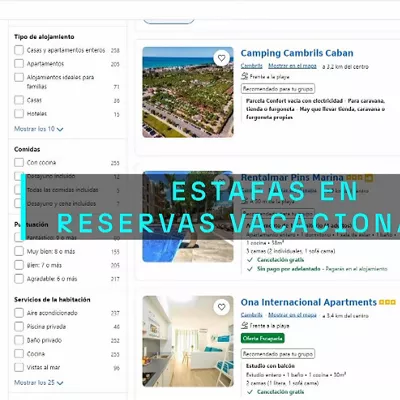
Task: Tick the Cocina room service checkbox
Action: (x=19, y=354)
